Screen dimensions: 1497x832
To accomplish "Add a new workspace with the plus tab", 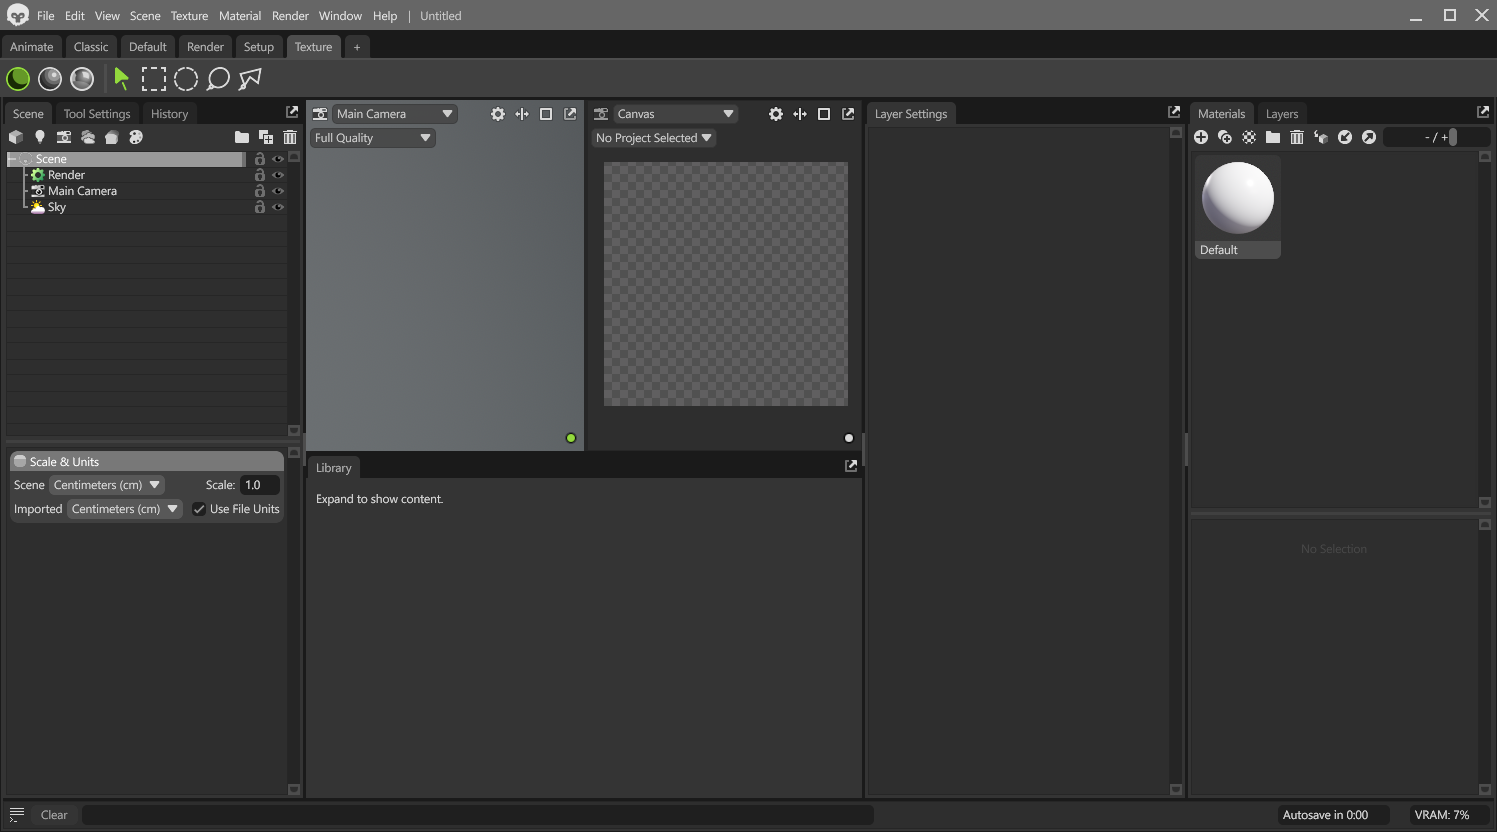I will pos(357,46).
